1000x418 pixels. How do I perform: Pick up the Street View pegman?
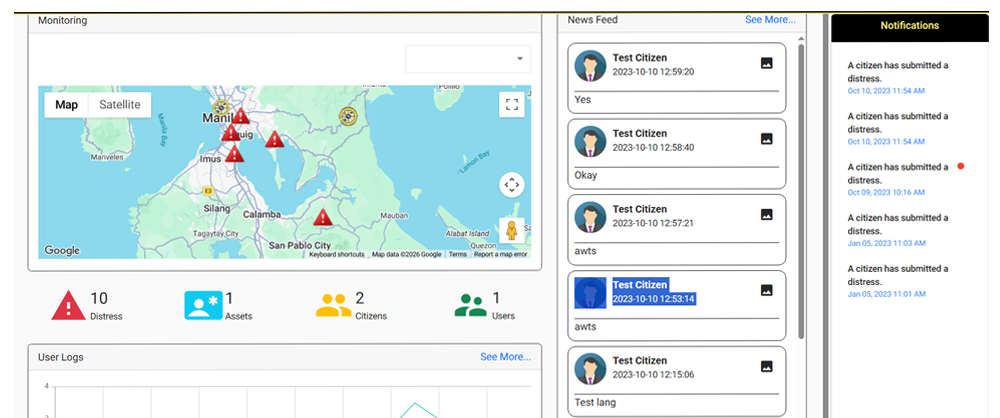511,230
